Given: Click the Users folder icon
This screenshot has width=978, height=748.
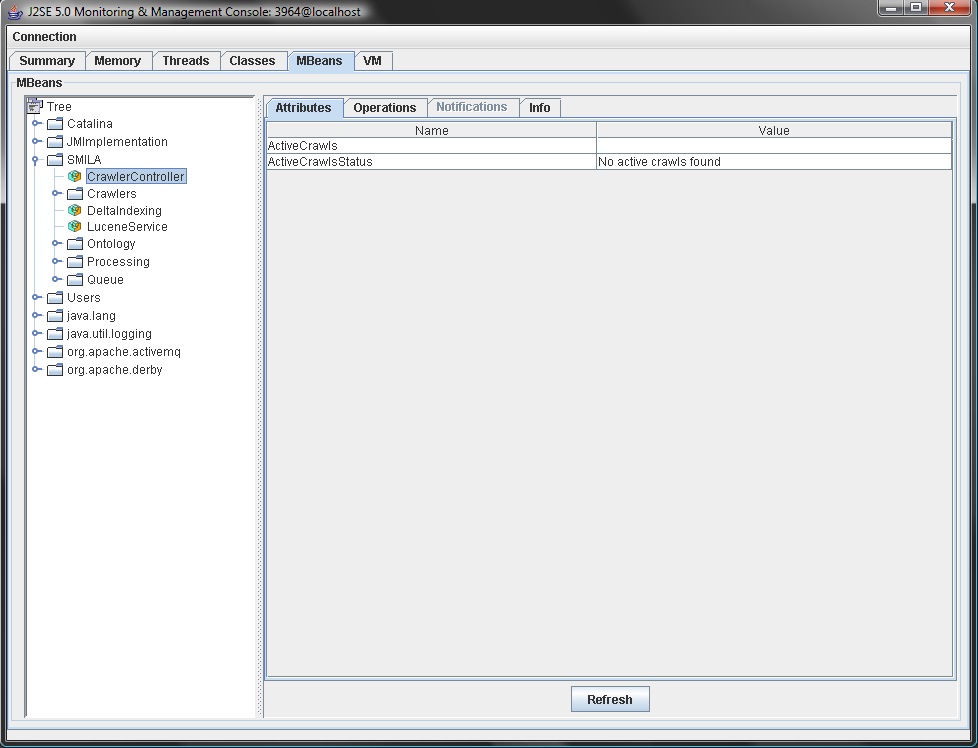Looking at the screenshot, I should [55, 298].
